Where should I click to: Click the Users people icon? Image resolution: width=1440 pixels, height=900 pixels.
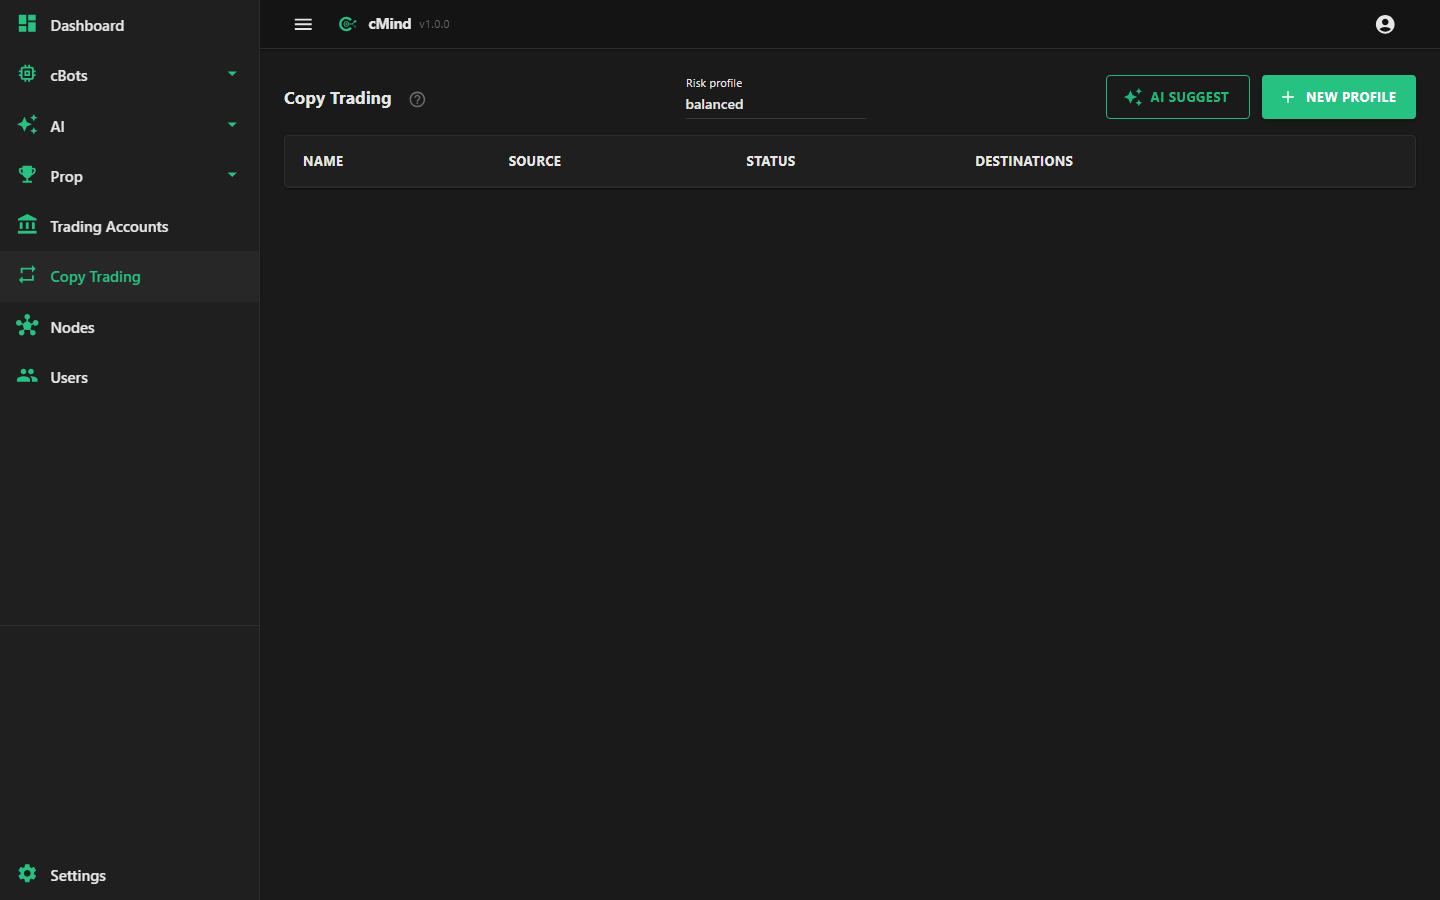27,376
